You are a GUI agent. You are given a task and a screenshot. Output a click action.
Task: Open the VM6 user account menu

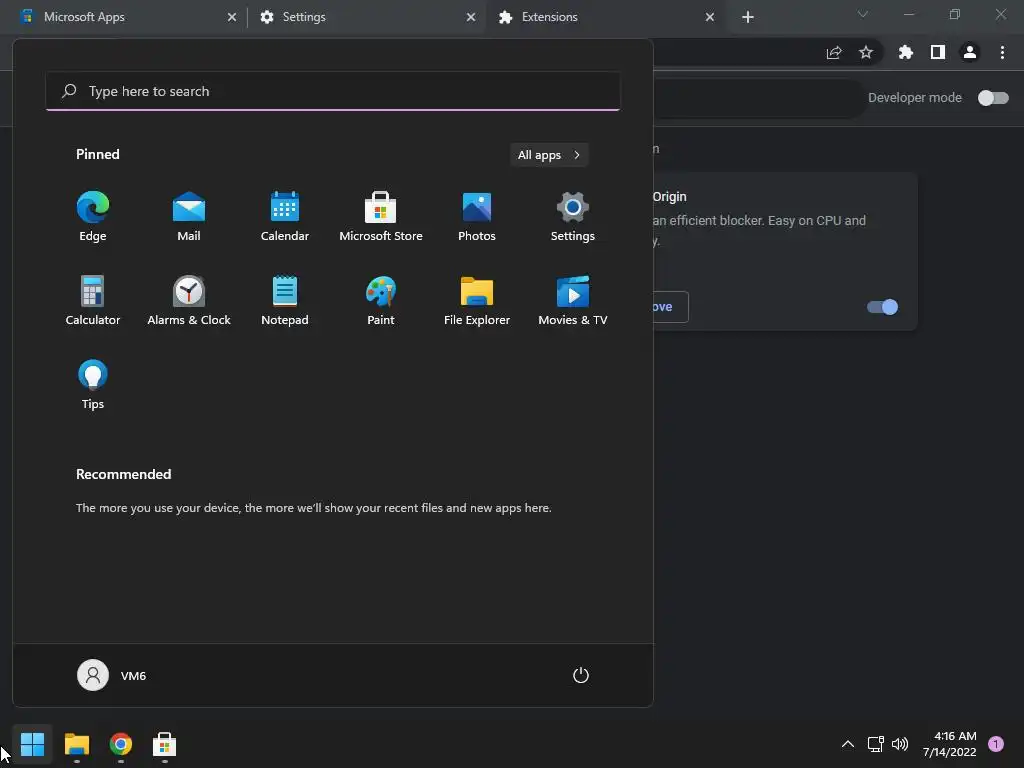112,675
